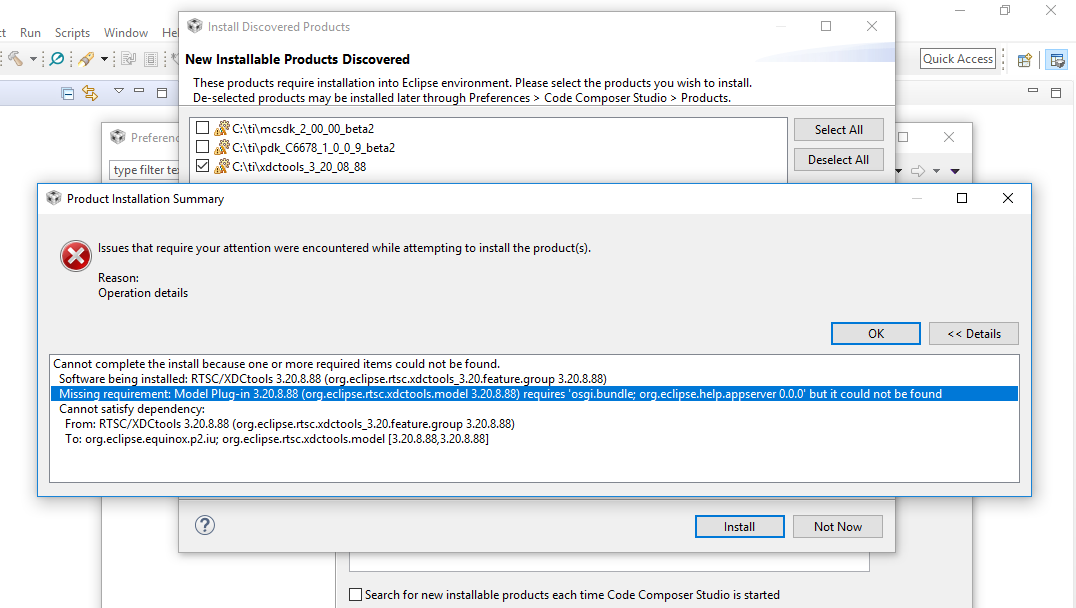Select 'Missing requirement: Model Plug-in' detail line
Image resolution: width=1076 pixels, height=608 pixels.
pos(534,394)
